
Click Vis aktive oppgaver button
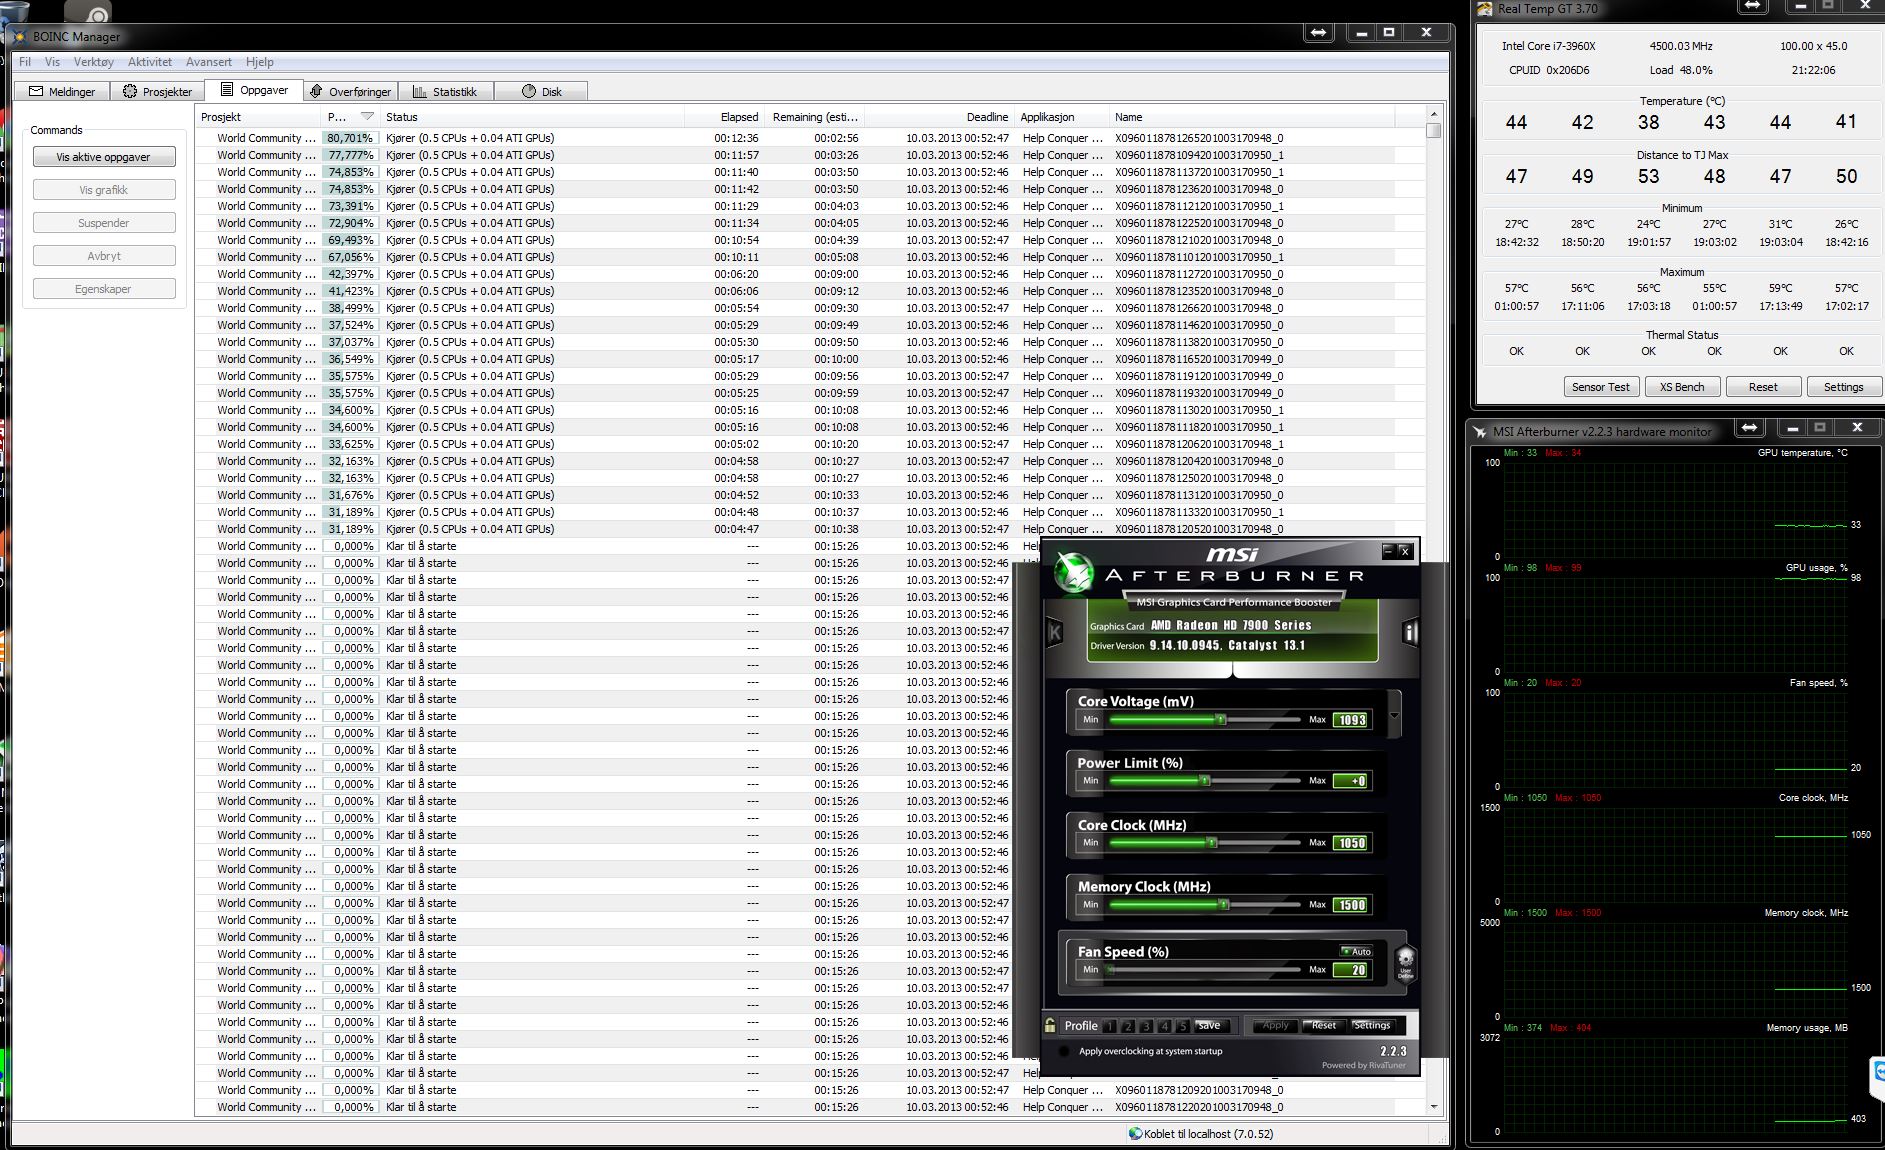point(104,157)
